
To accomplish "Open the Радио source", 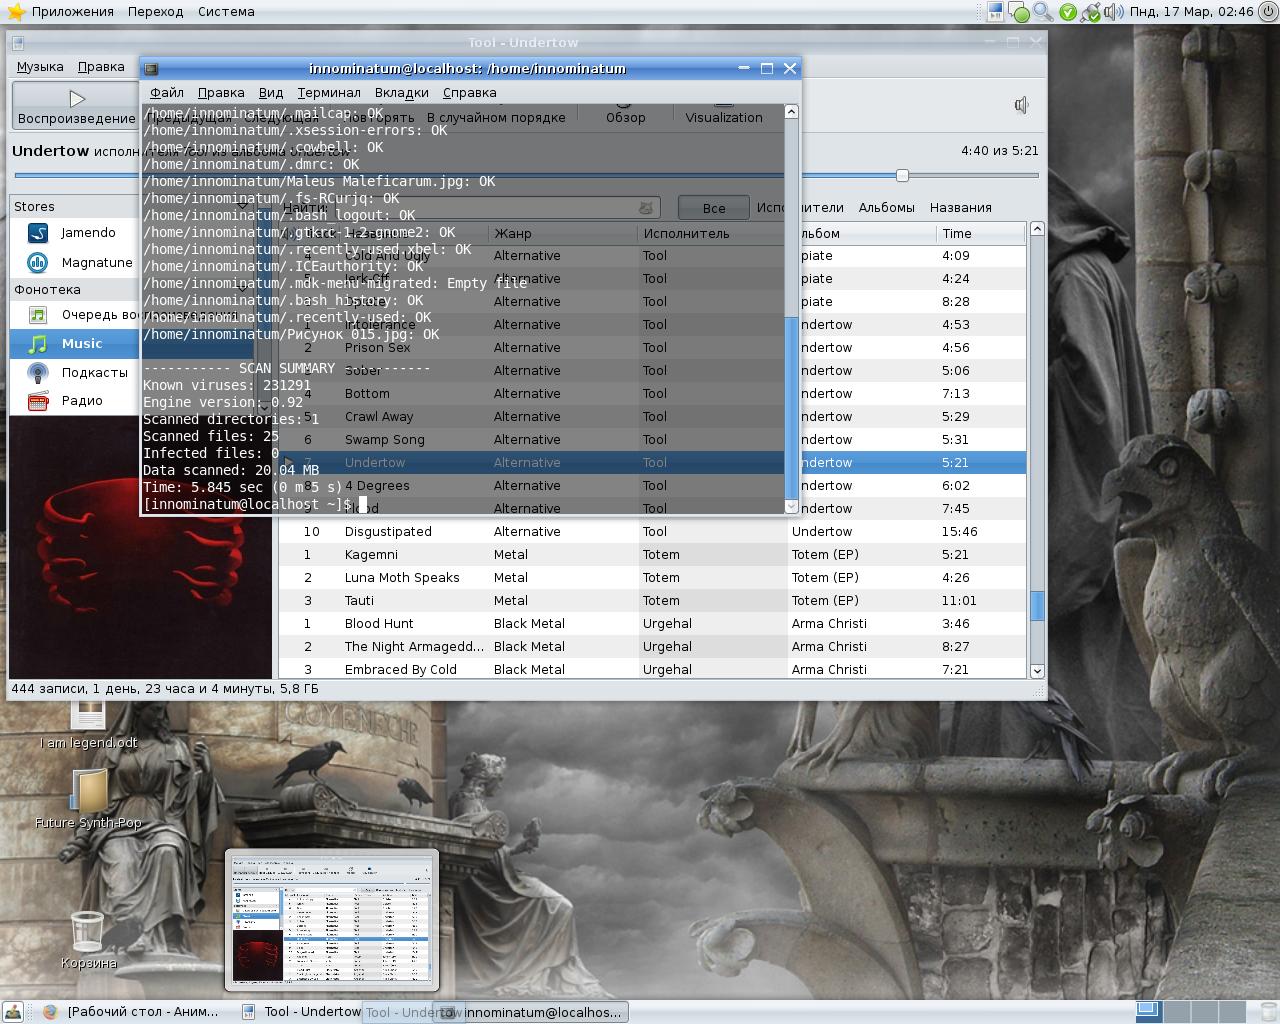I will click(x=82, y=401).
